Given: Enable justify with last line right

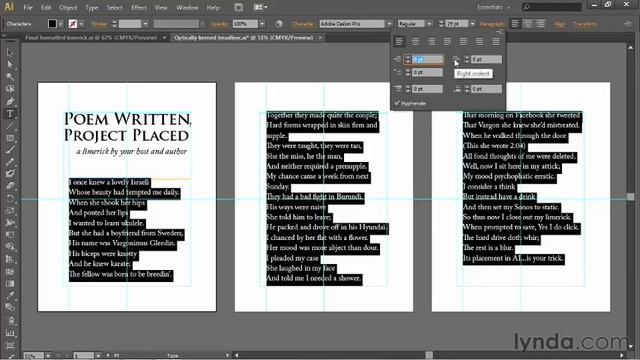Looking at the screenshot, I should 479,41.
